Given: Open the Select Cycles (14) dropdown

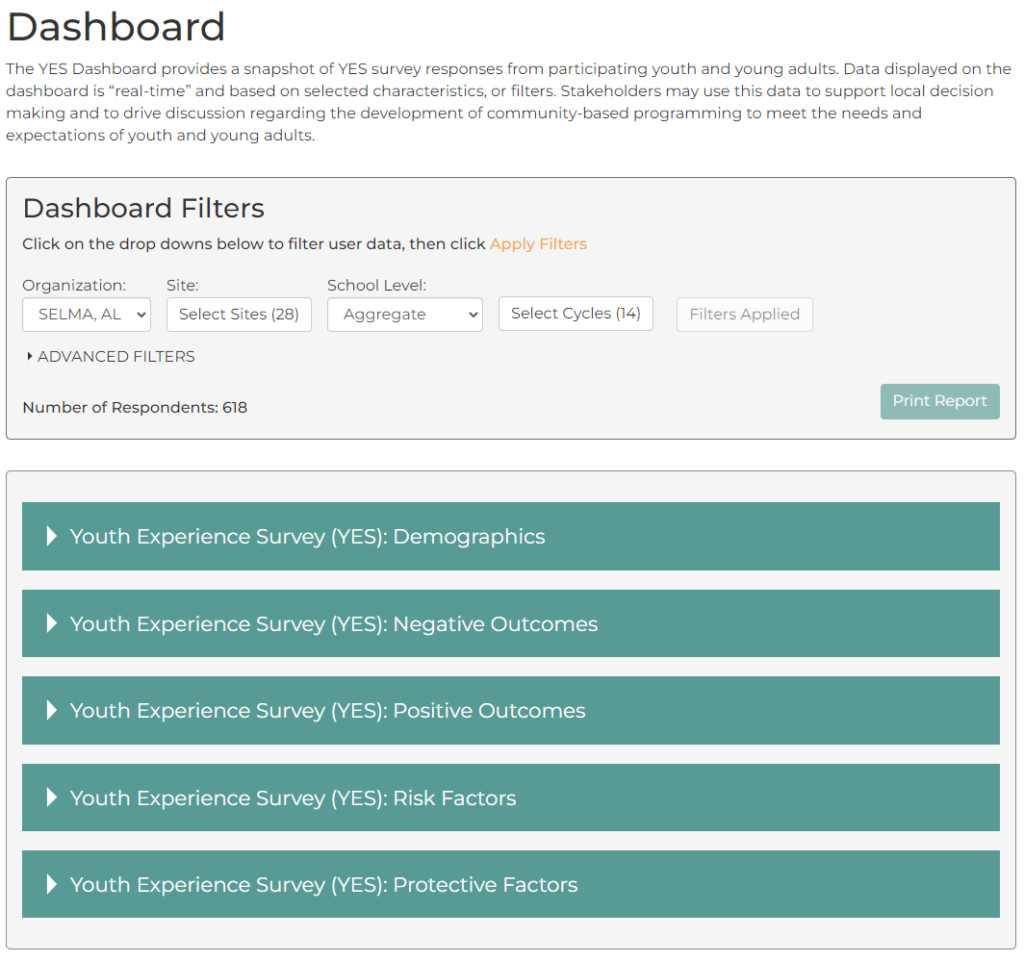Looking at the screenshot, I should tap(575, 313).
